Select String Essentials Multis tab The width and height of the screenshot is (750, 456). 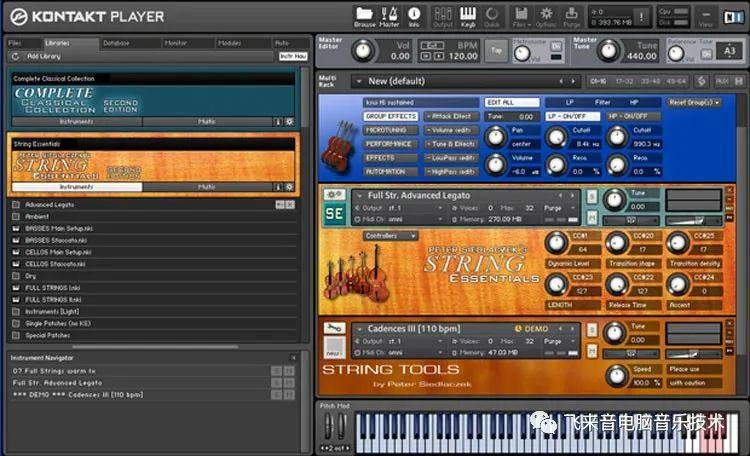(x=207, y=187)
